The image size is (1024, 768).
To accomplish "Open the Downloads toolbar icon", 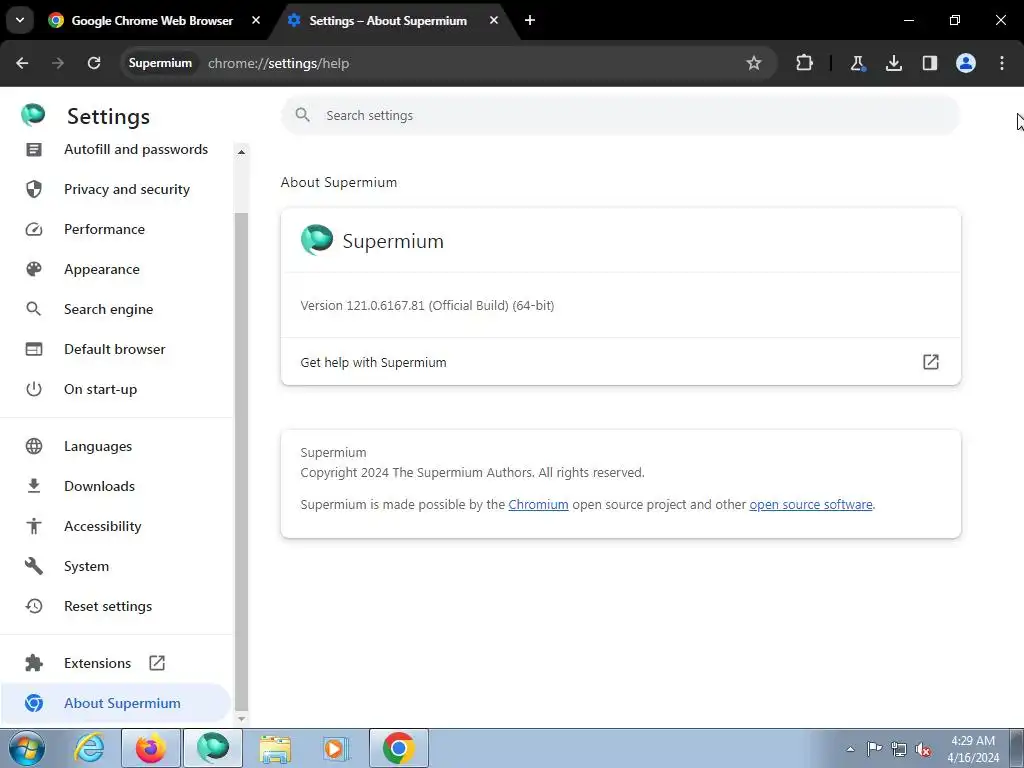I will (893, 63).
